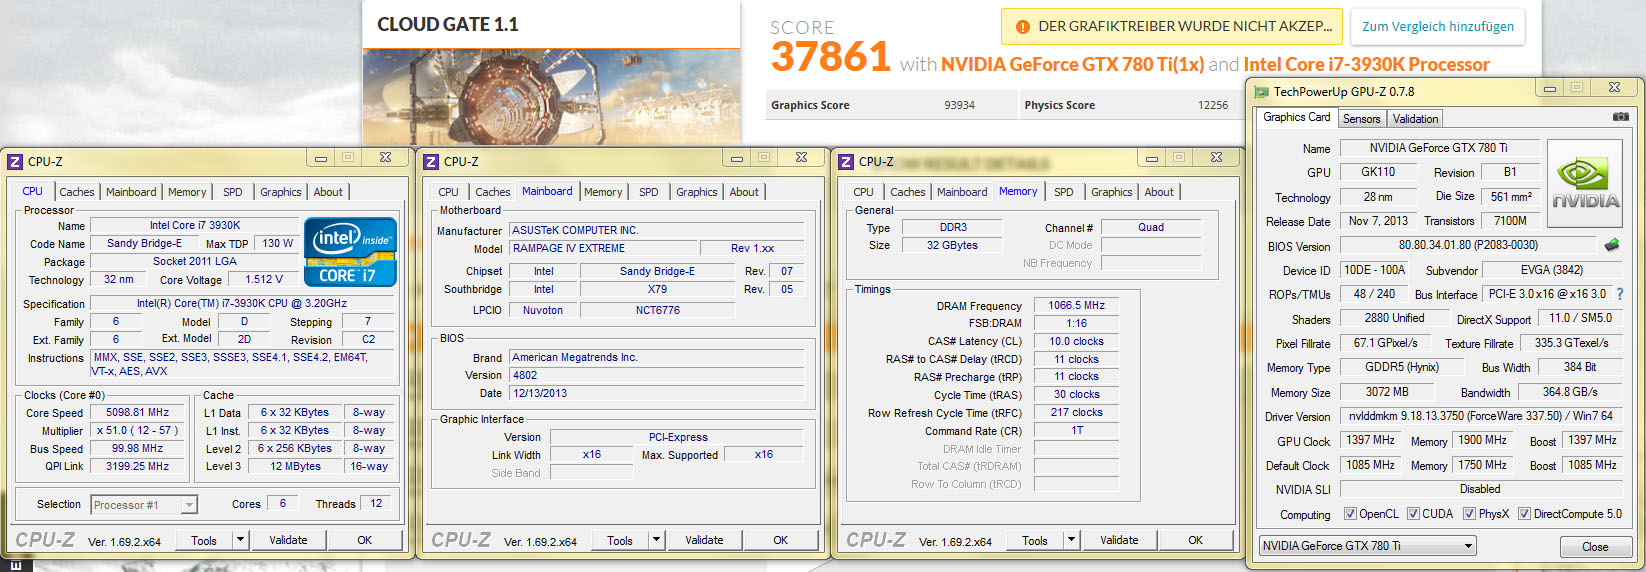The image size is (1646, 572).
Task: Click 'Zum Vergleich hinzufügen' button
Action: [1437, 27]
